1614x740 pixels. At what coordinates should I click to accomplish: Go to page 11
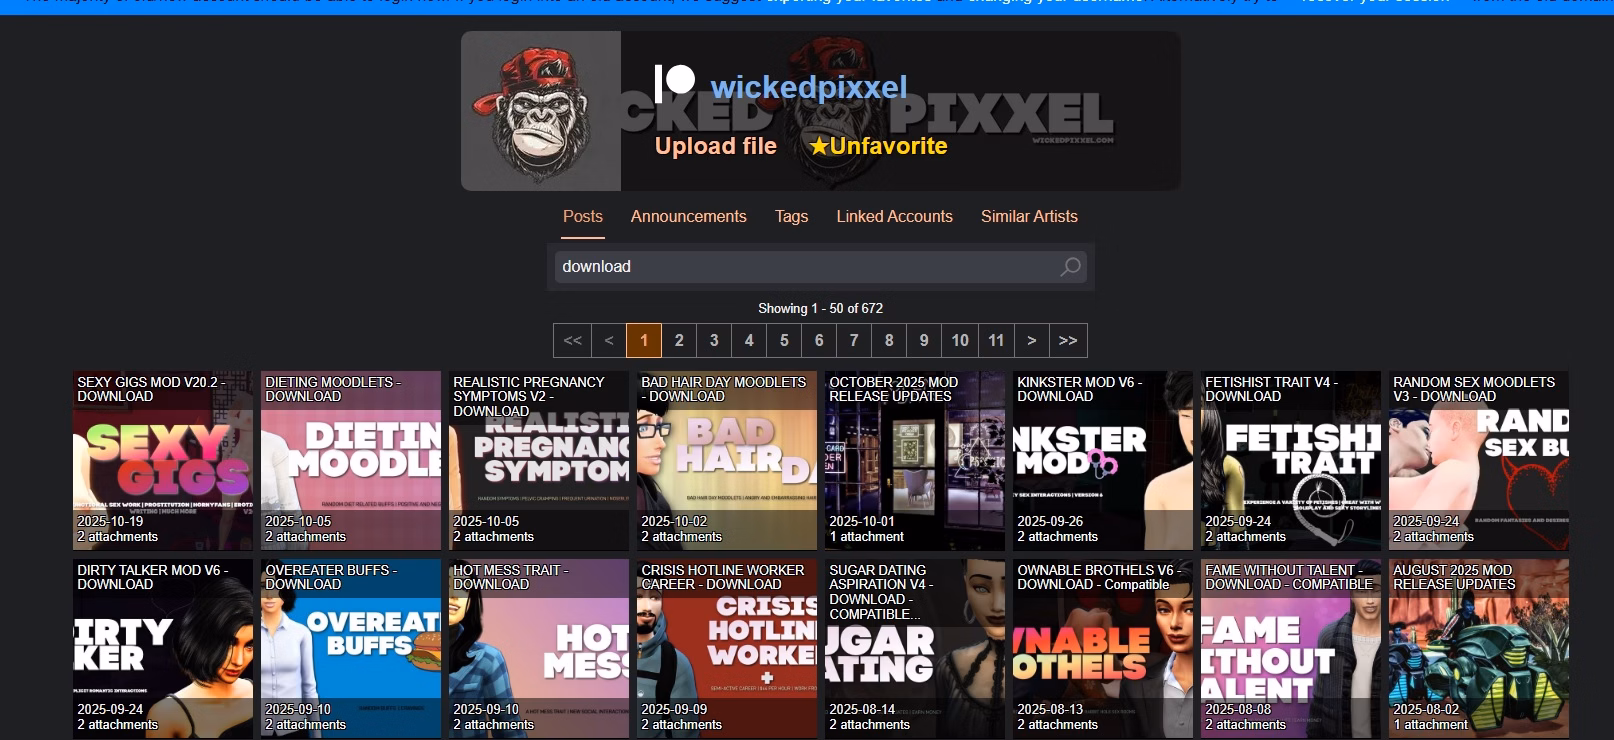[996, 340]
